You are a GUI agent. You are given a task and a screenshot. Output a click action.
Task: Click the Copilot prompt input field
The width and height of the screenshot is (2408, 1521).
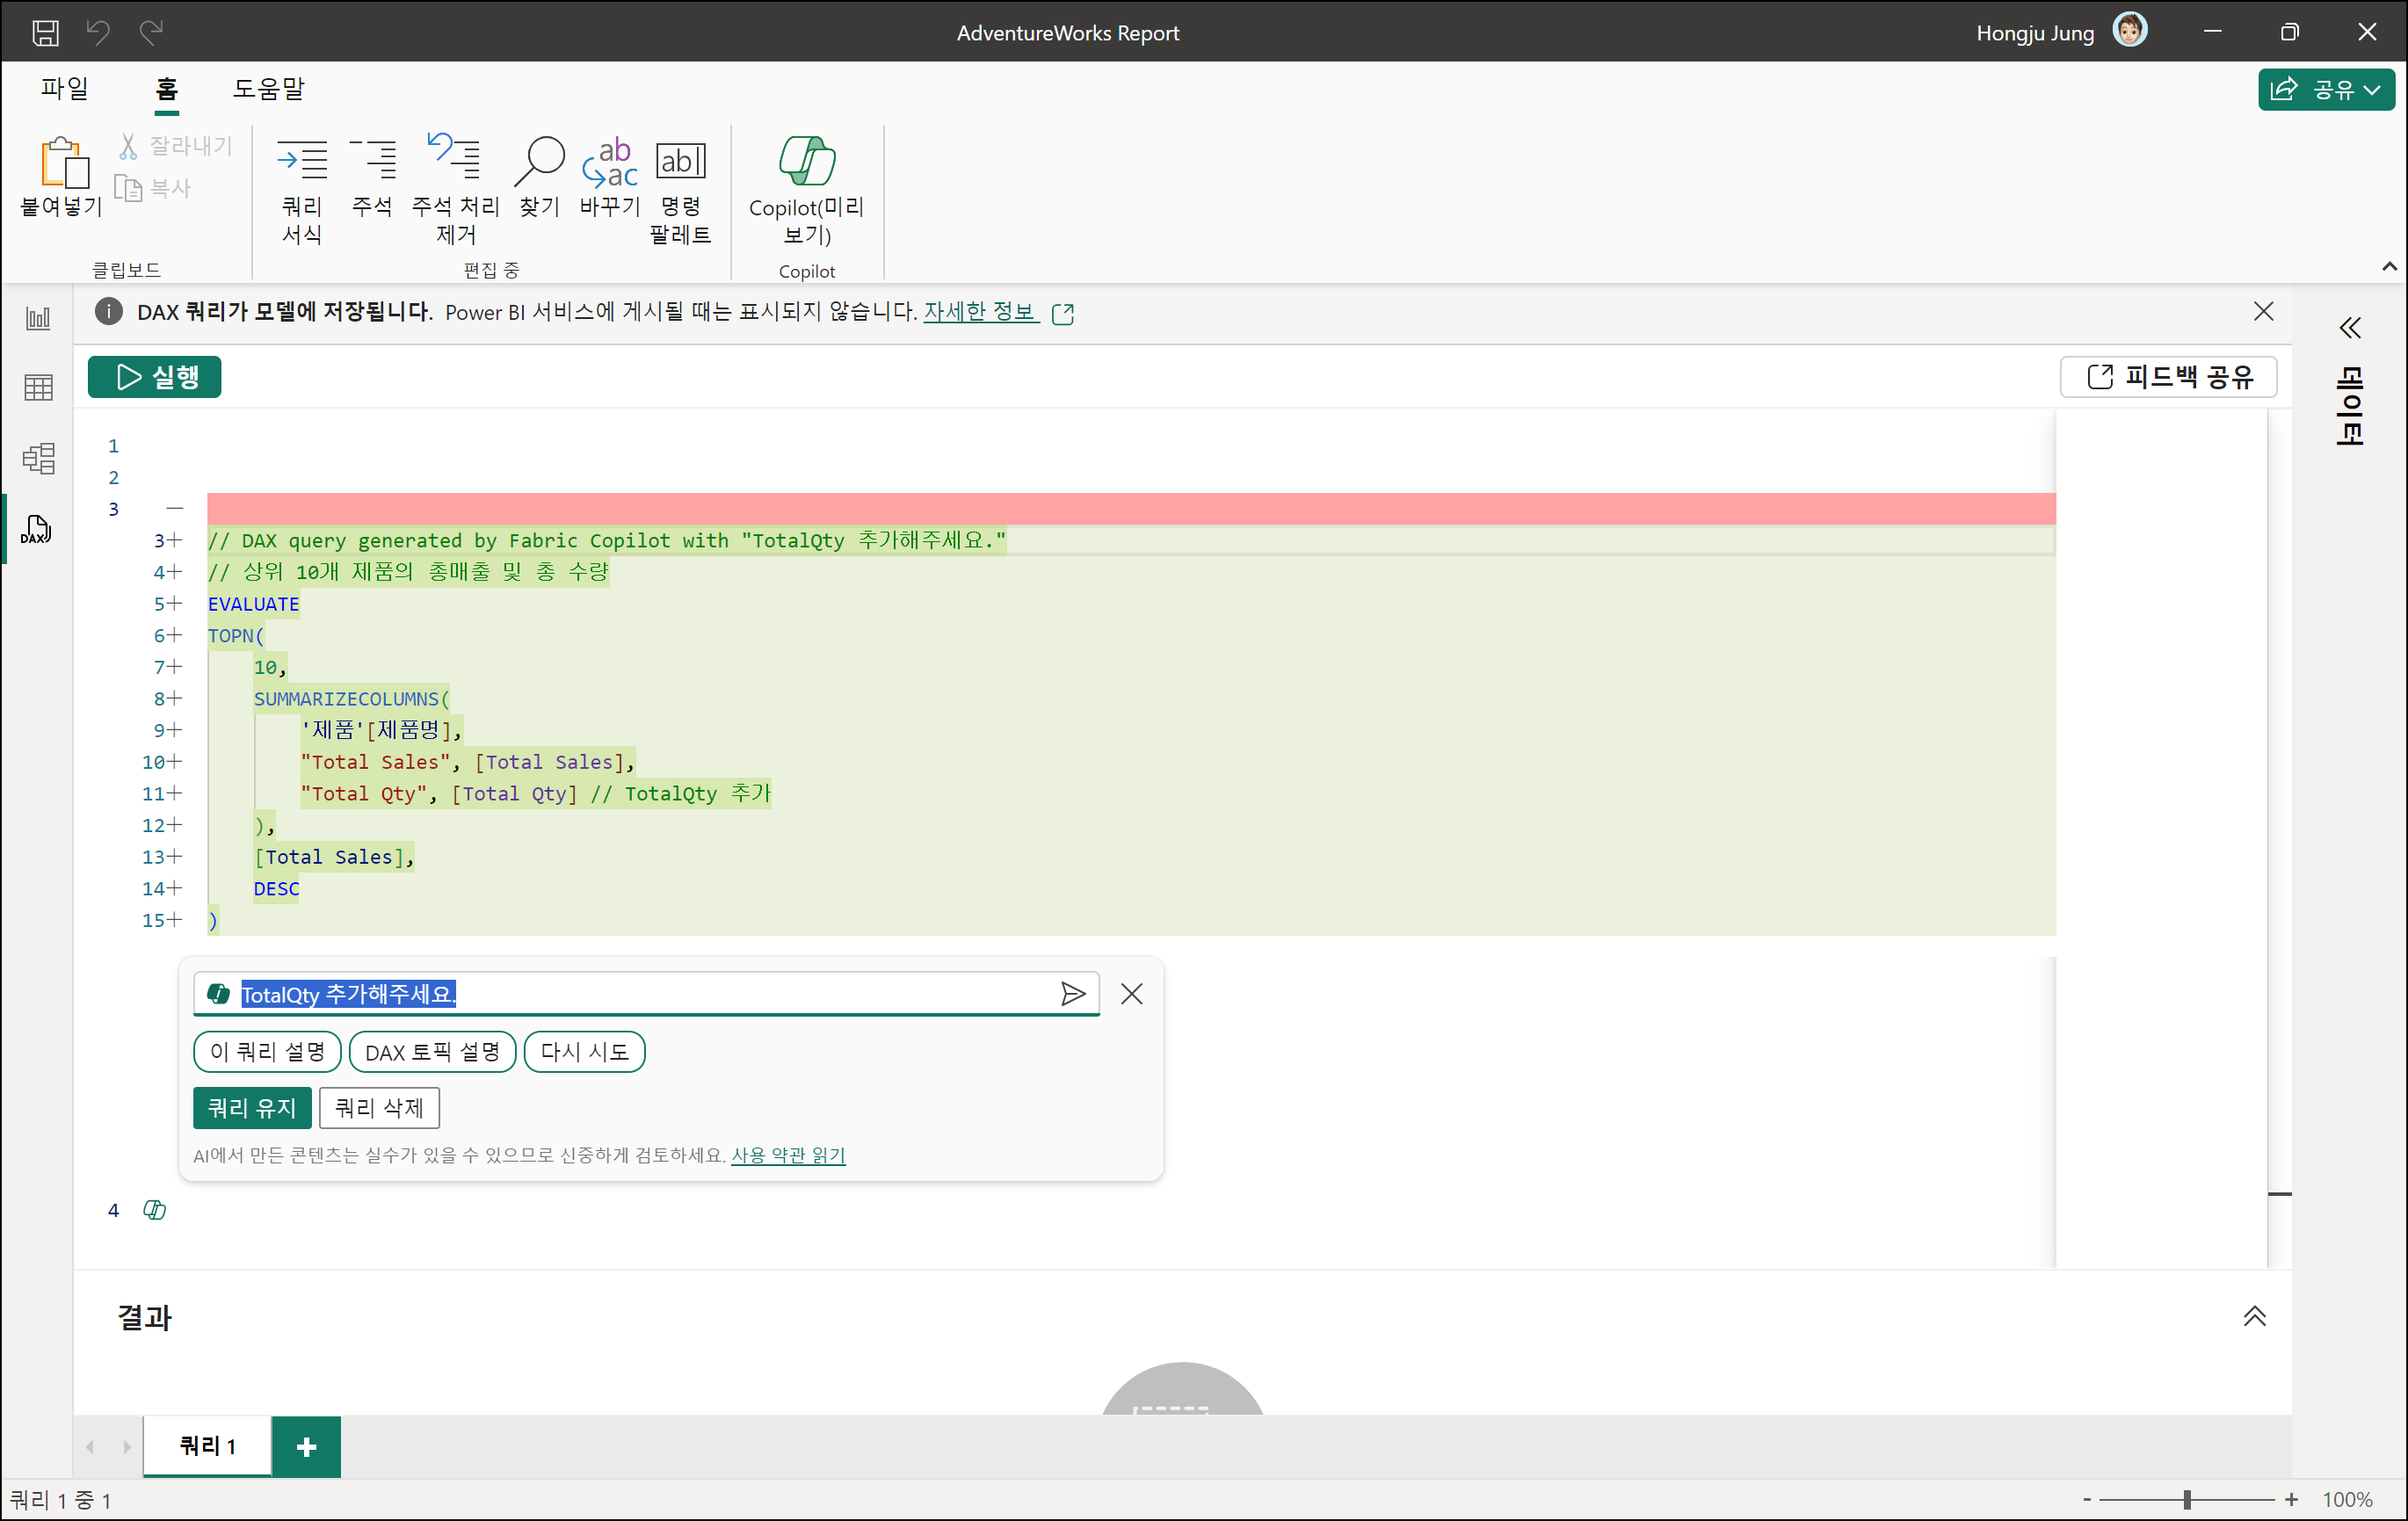tap(700, 994)
